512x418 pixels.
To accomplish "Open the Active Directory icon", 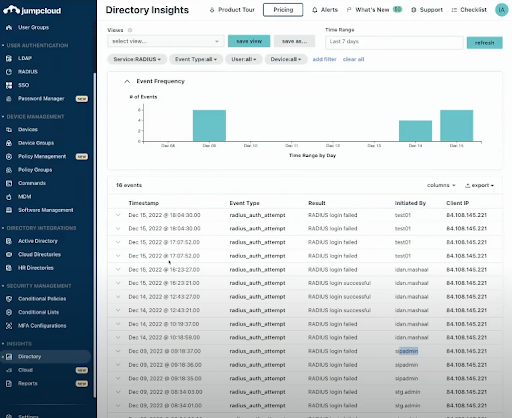I will 9,241.
